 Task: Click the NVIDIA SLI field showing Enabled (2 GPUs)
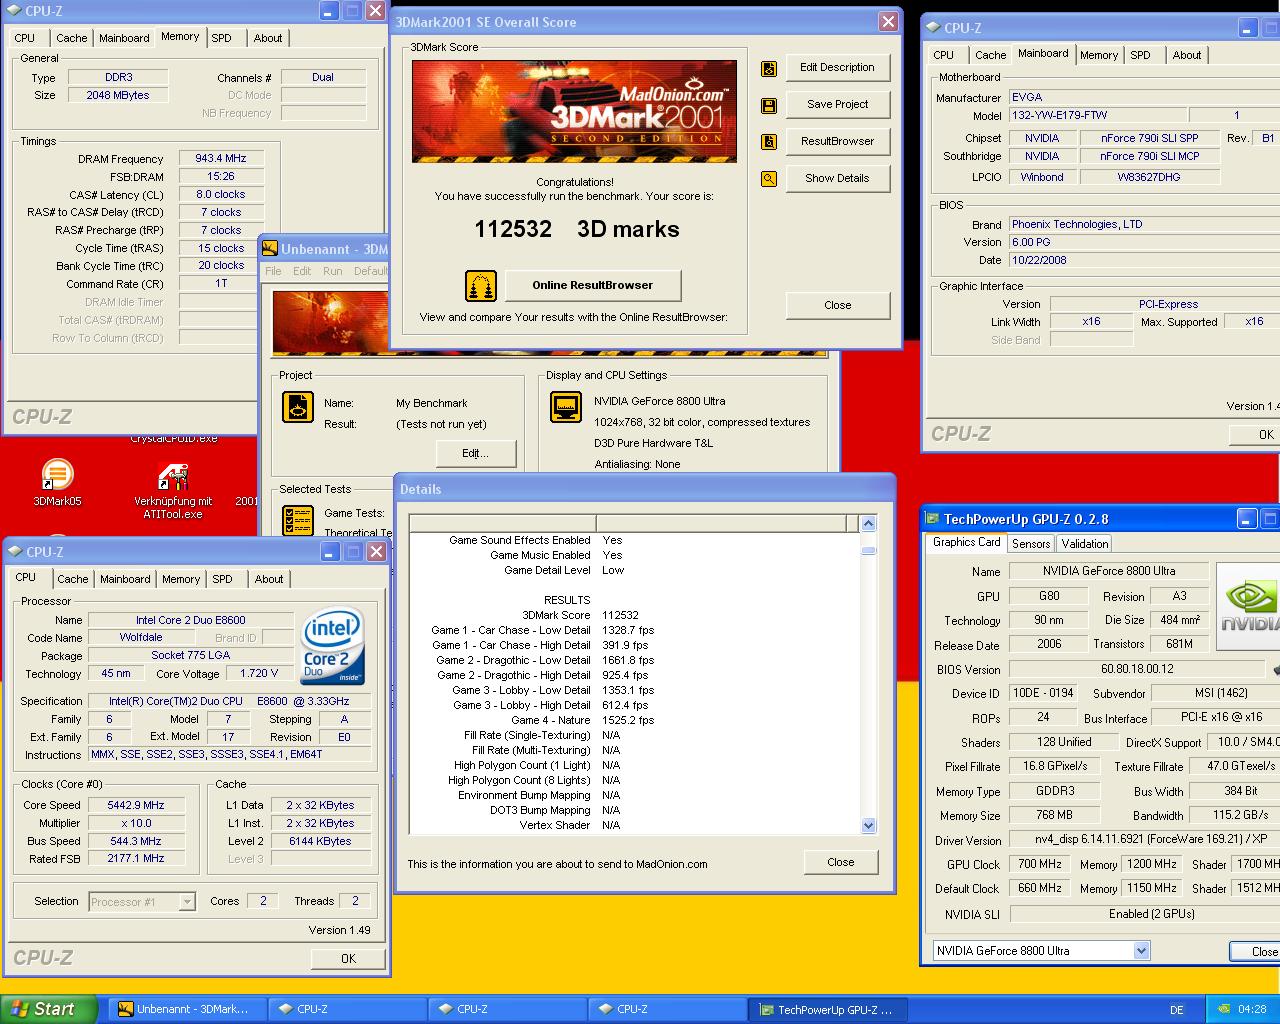[x=1144, y=915]
